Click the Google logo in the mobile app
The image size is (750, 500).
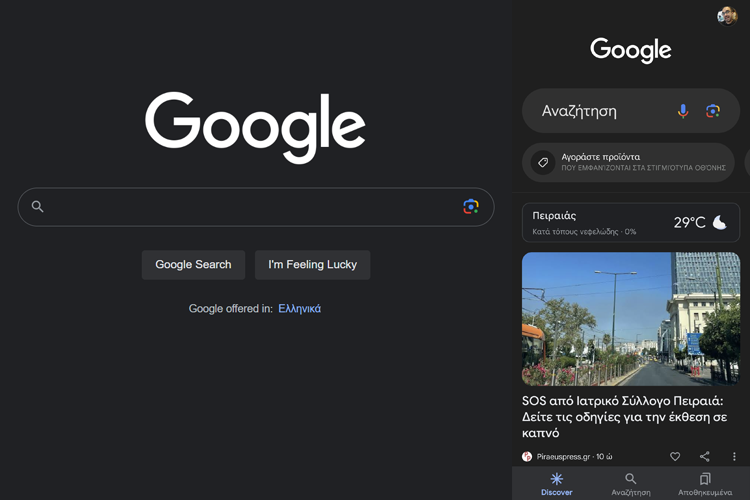630,50
